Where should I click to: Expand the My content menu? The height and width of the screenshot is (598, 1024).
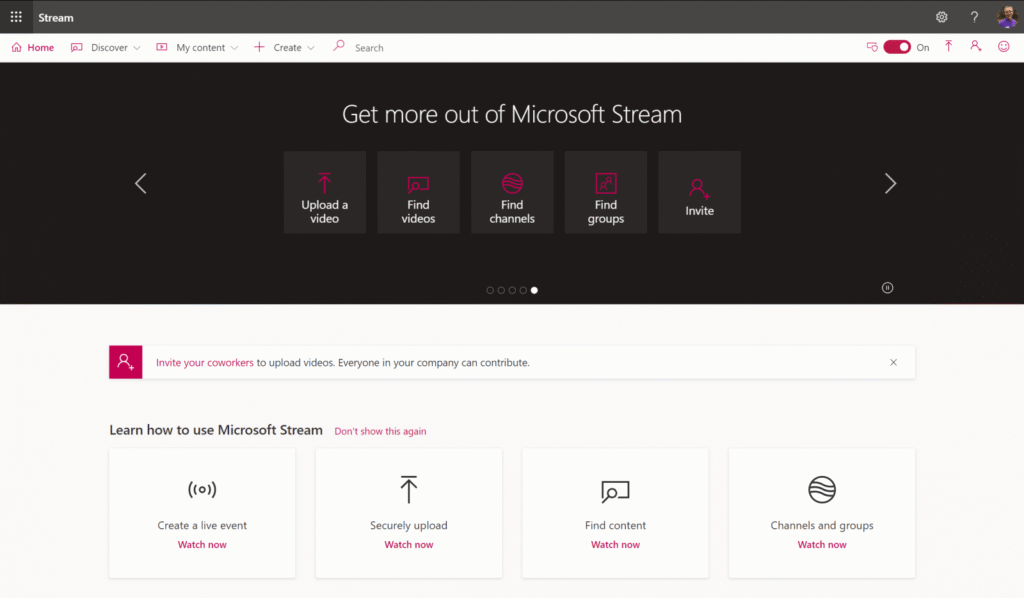tap(197, 48)
